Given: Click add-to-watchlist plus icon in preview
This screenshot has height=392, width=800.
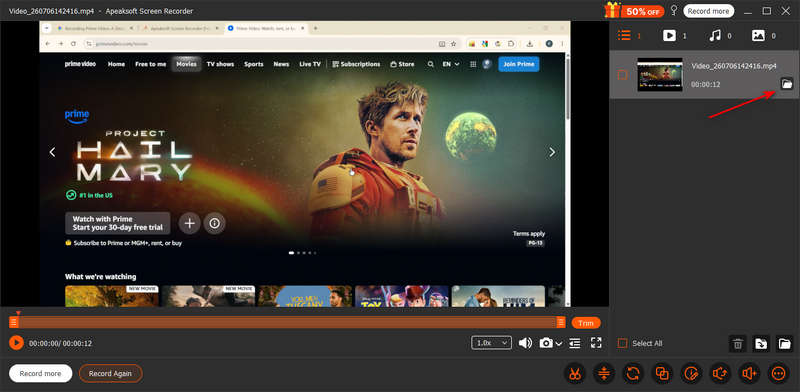Looking at the screenshot, I should point(189,223).
